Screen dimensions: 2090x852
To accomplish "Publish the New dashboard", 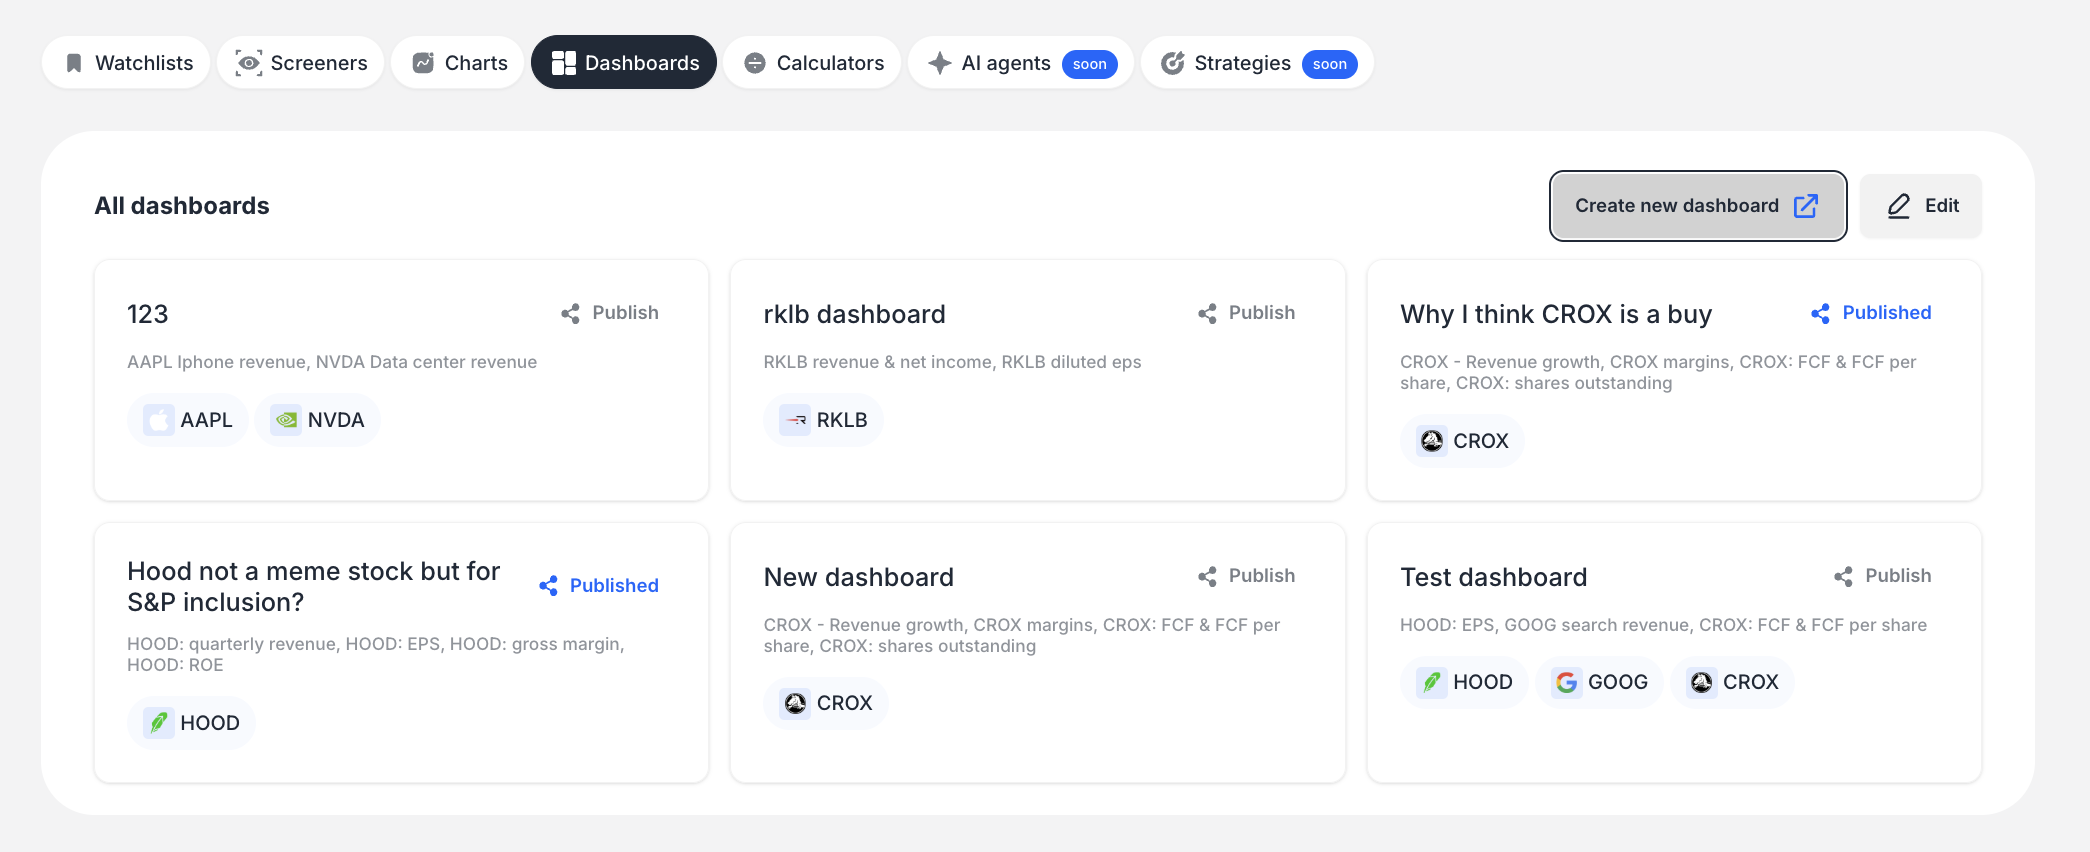I will pos(1246,576).
